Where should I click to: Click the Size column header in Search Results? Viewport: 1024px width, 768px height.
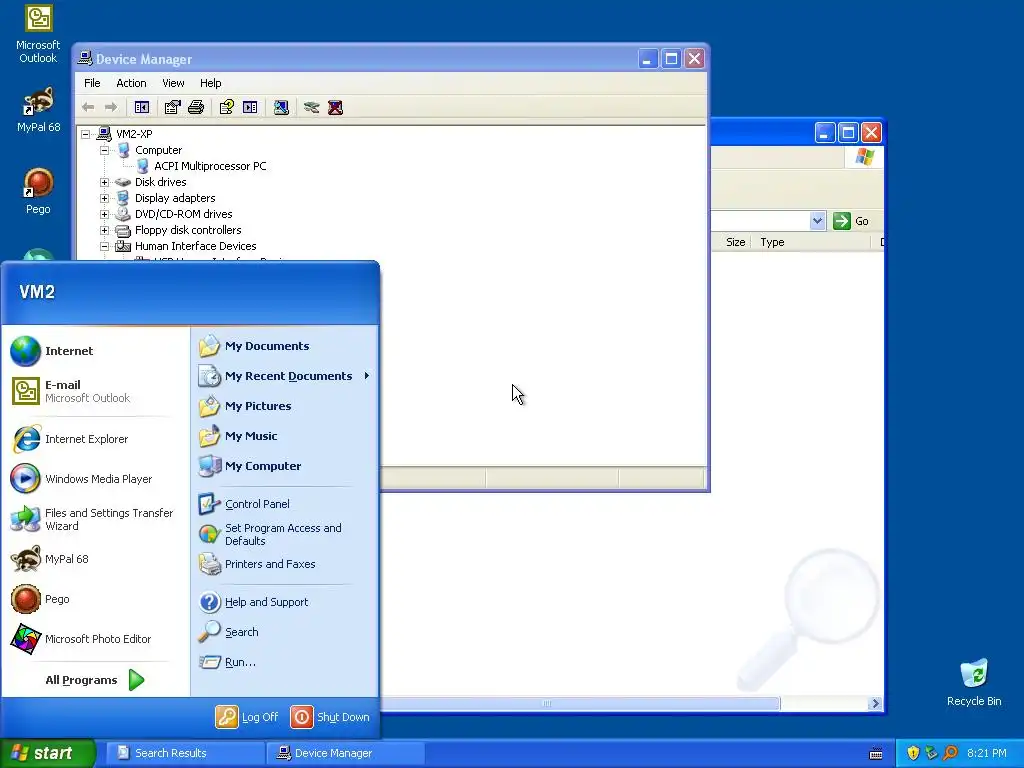coord(735,242)
